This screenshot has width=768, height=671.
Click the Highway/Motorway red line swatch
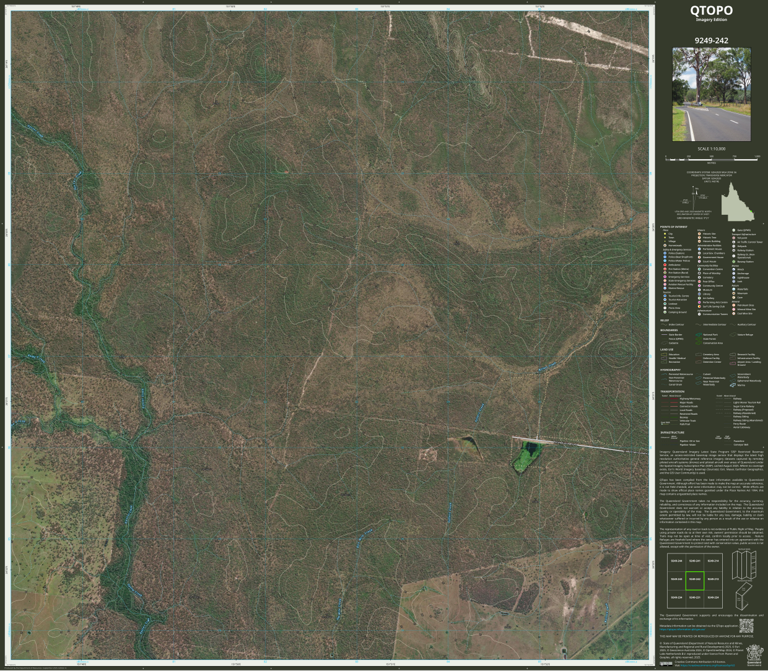coord(674,399)
